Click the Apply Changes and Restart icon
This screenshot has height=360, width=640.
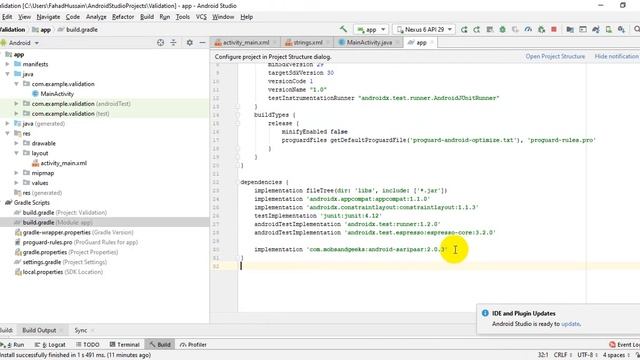point(477,29)
